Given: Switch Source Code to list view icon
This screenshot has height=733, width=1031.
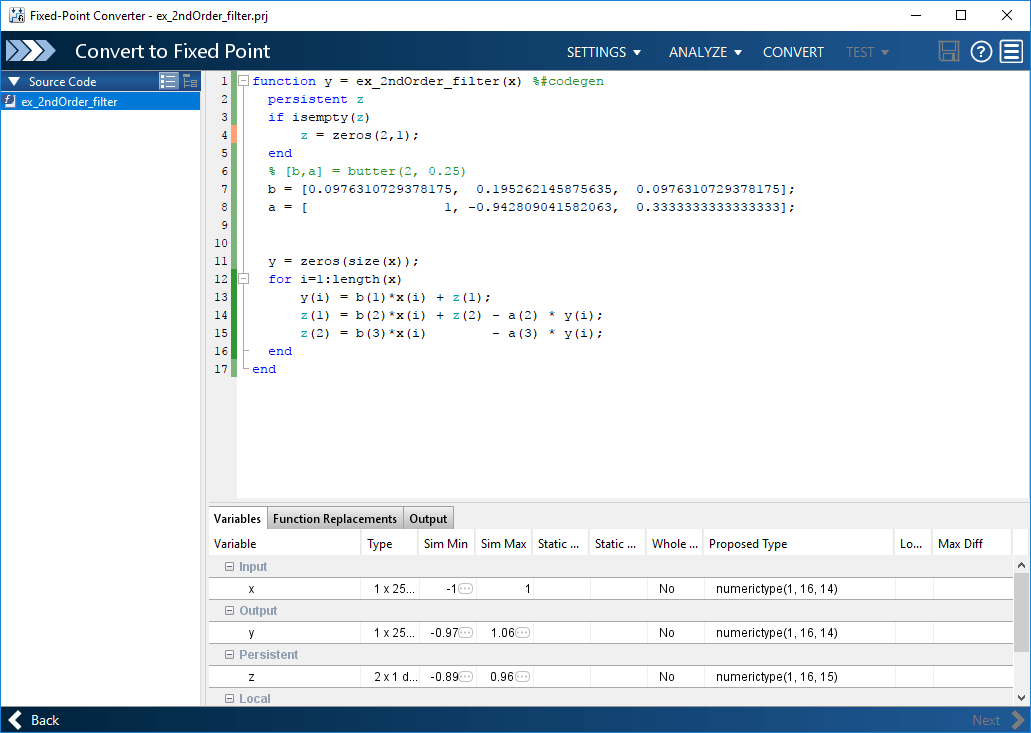Looking at the screenshot, I should (x=168, y=82).
